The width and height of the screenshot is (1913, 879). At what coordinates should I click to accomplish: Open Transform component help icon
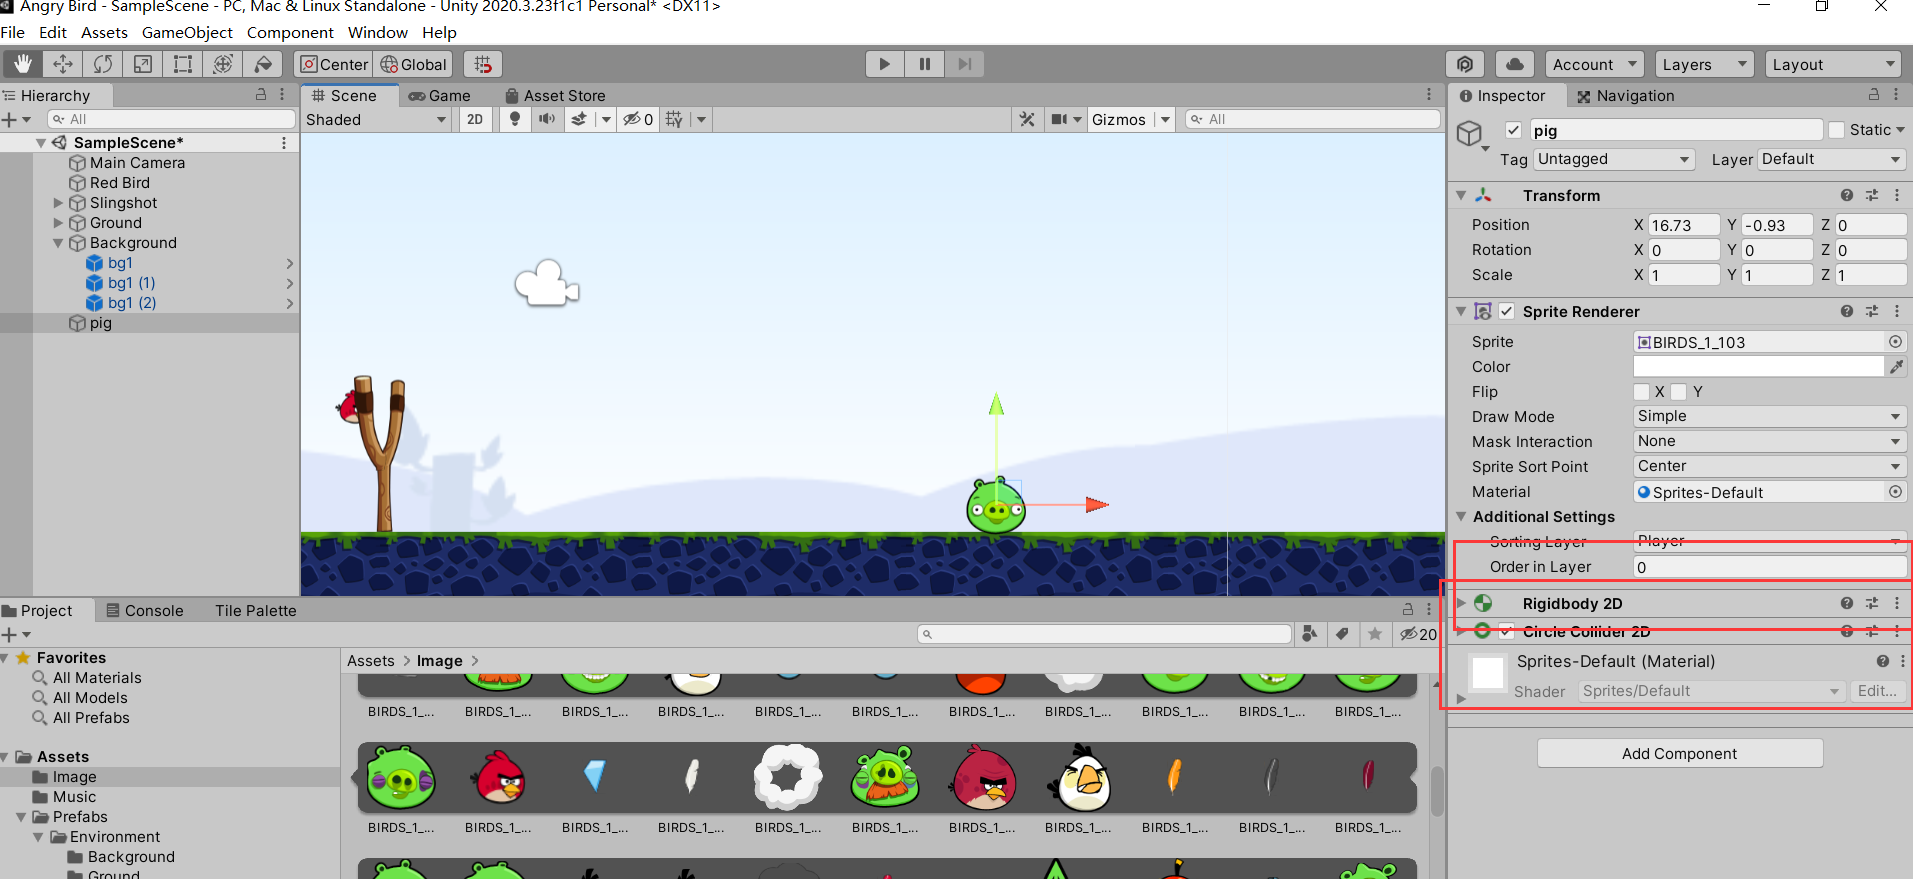1846,195
